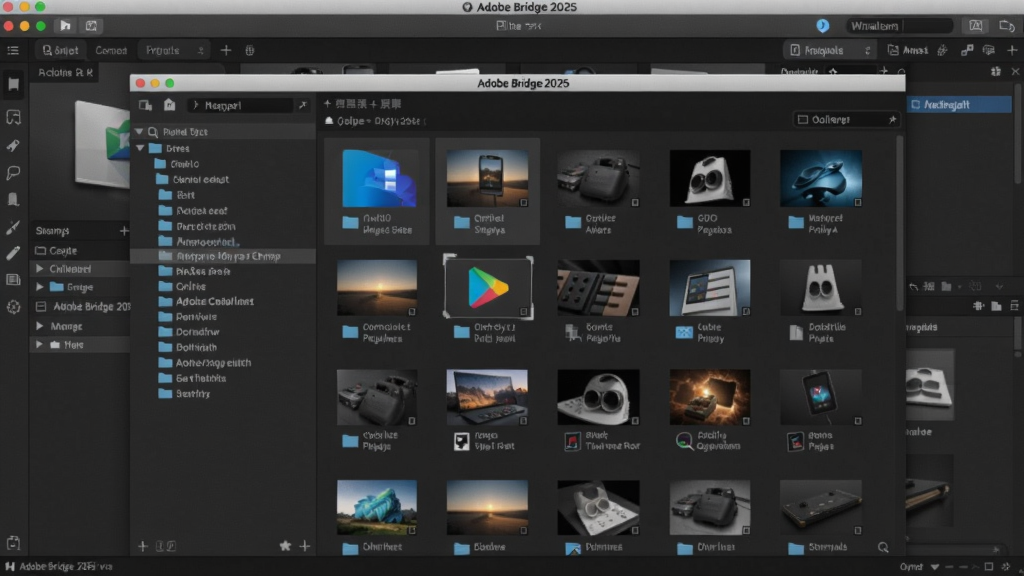Image resolution: width=1024 pixels, height=576 pixels.
Task: Click the star icon at folder panel bottom
Action: [x=285, y=546]
